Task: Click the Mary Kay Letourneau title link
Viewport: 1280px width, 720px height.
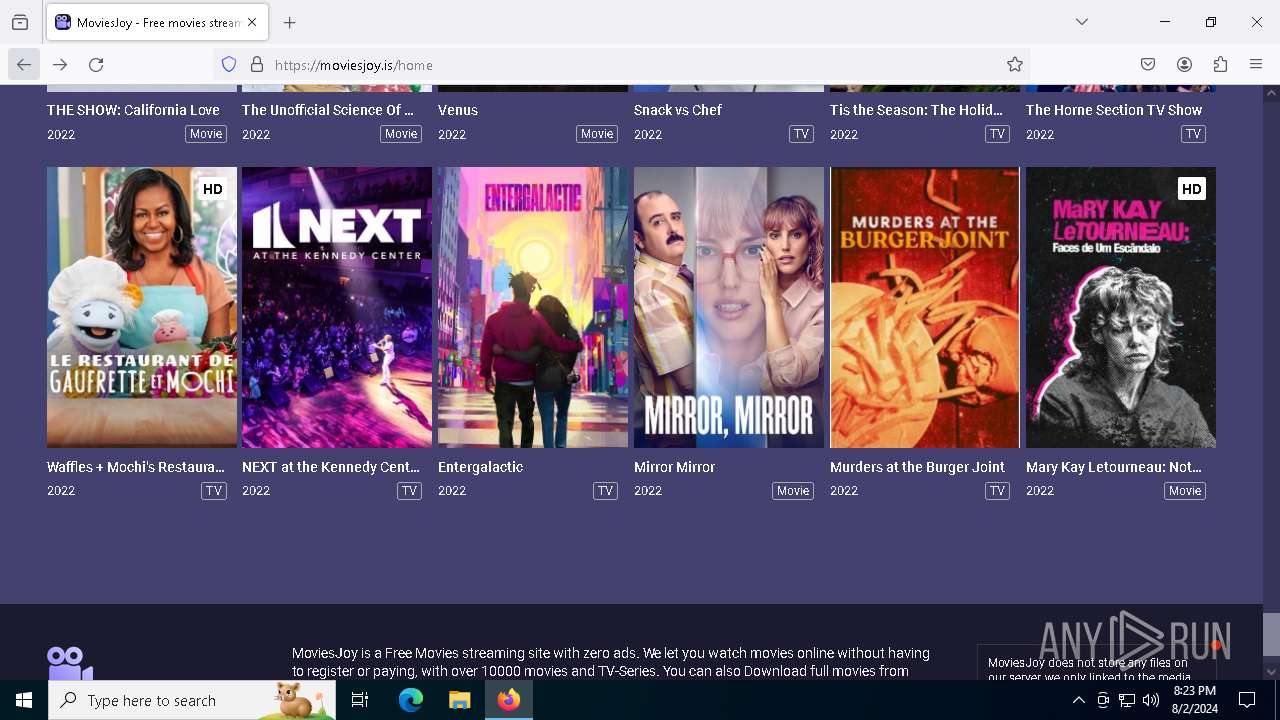Action: tap(1114, 467)
